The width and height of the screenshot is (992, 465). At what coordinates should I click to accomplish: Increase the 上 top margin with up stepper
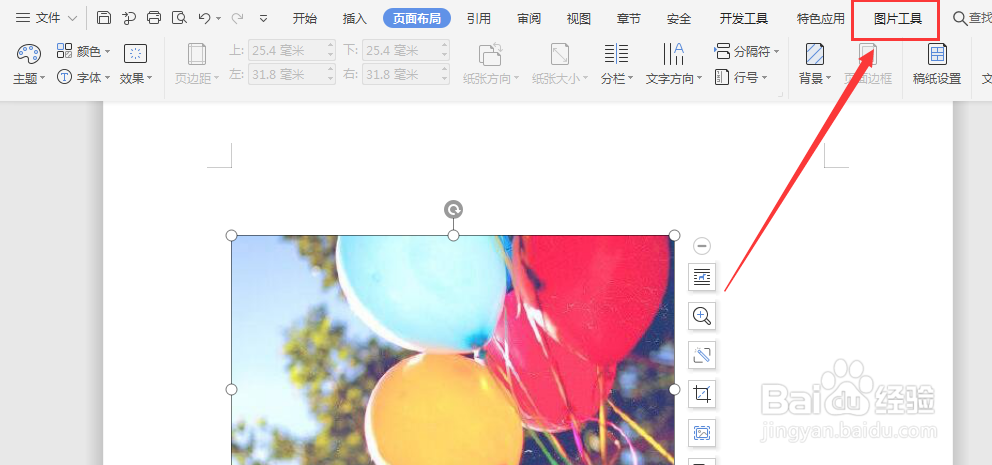pos(331,44)
